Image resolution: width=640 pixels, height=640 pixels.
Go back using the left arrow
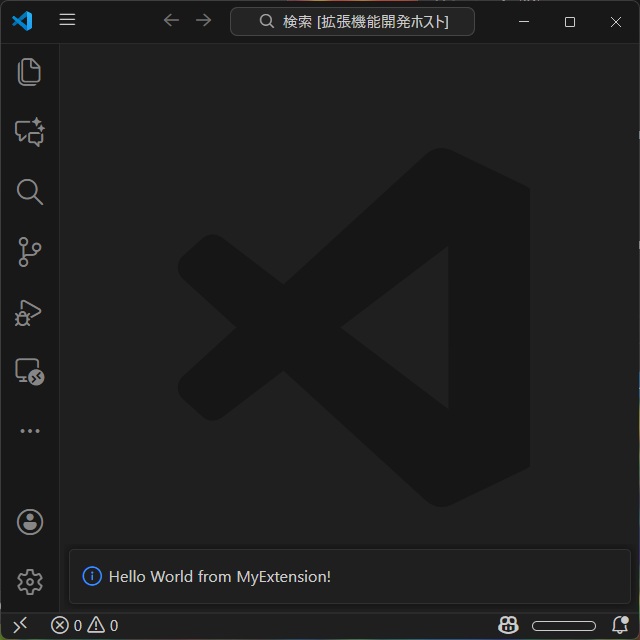pos(171,21)
